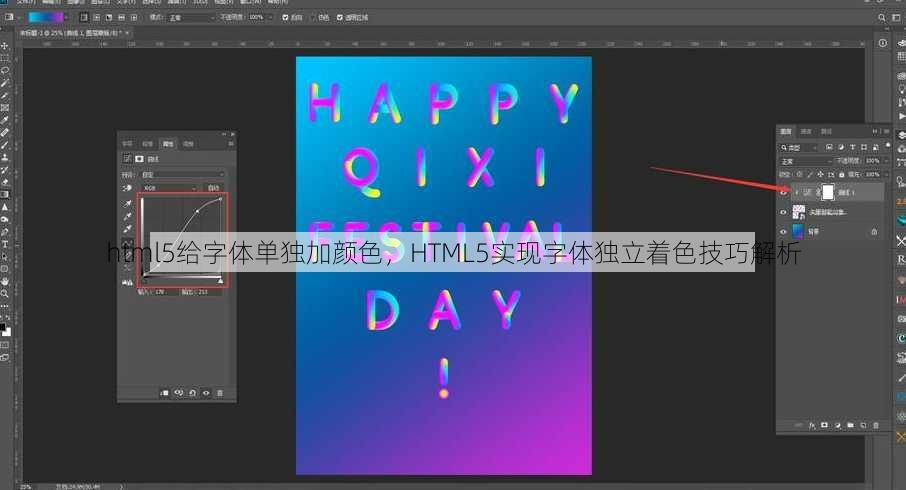Image resolution: width=906 pixels, height=490 pixels.
Task: Pick the white point eyedropper in Curves panel
Action: pos(127,229)
